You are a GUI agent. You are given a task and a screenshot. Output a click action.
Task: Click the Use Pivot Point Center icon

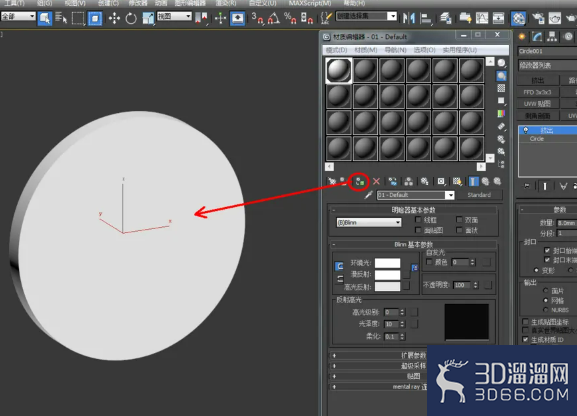click(x=201, y=18)
